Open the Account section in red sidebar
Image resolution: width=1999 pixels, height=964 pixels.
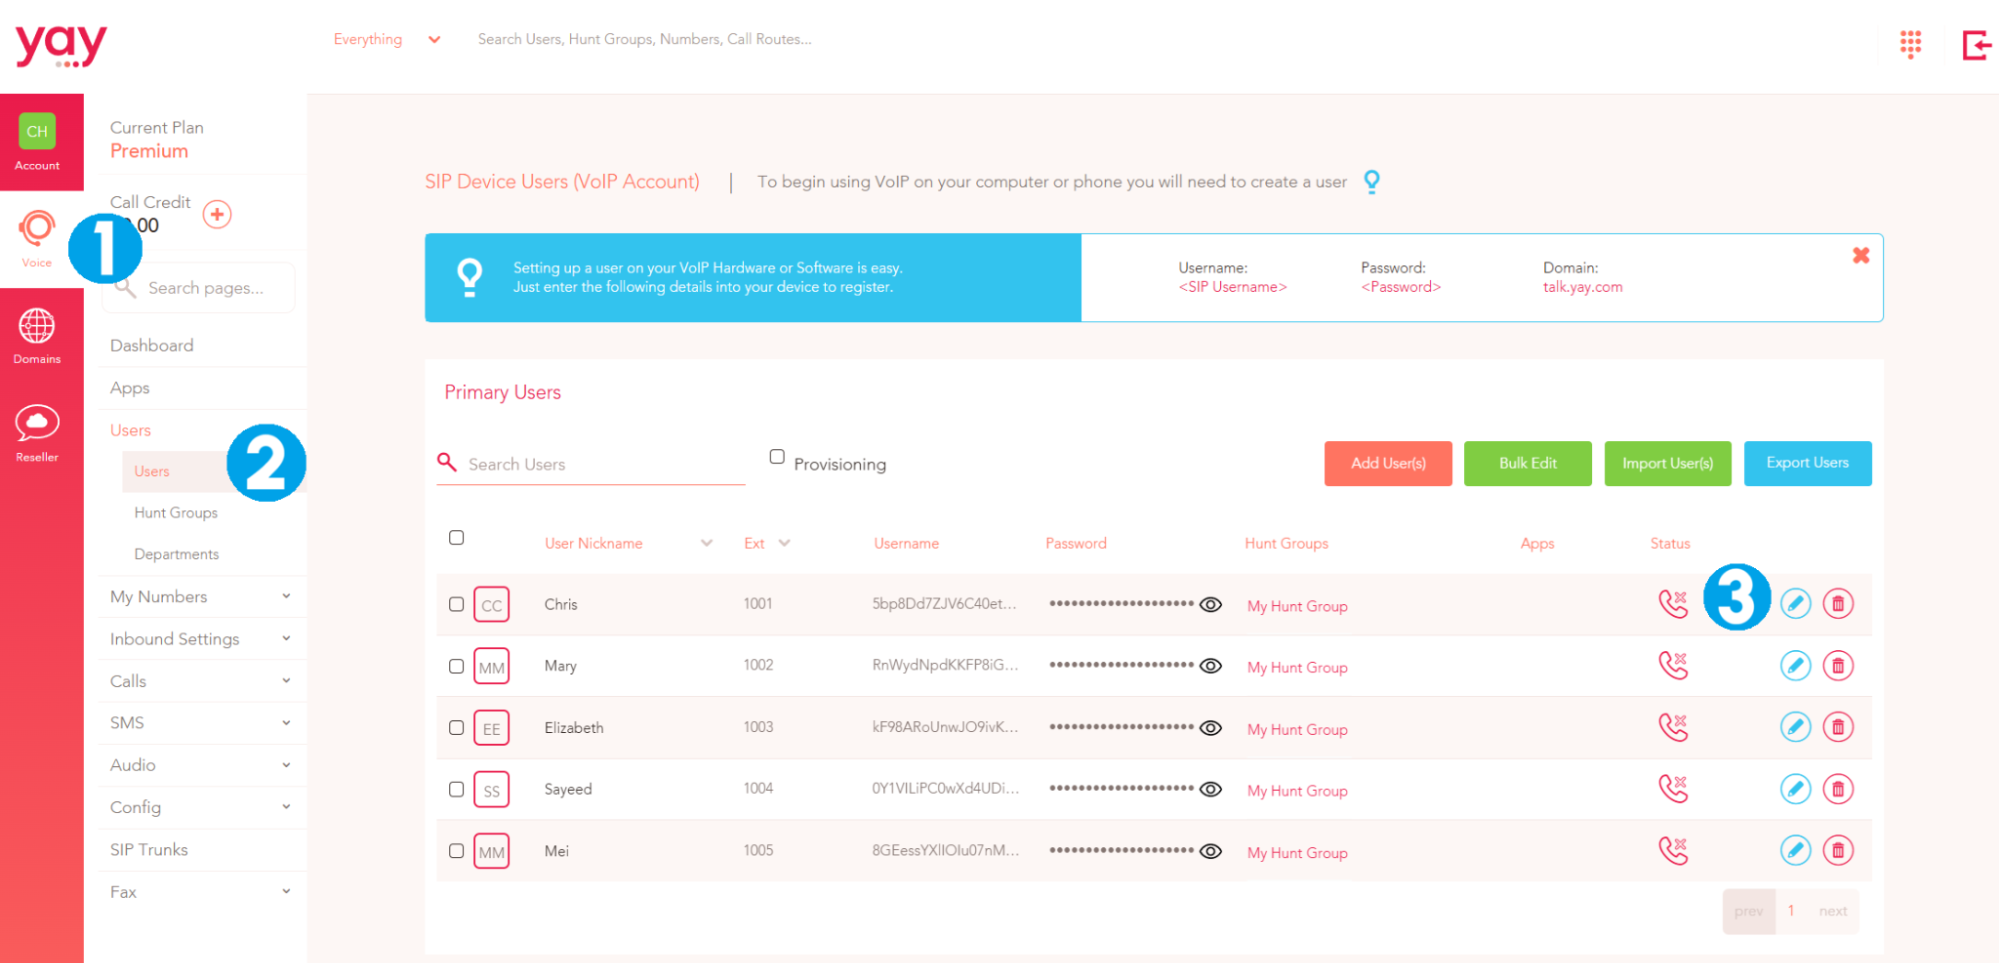[37, 141]
